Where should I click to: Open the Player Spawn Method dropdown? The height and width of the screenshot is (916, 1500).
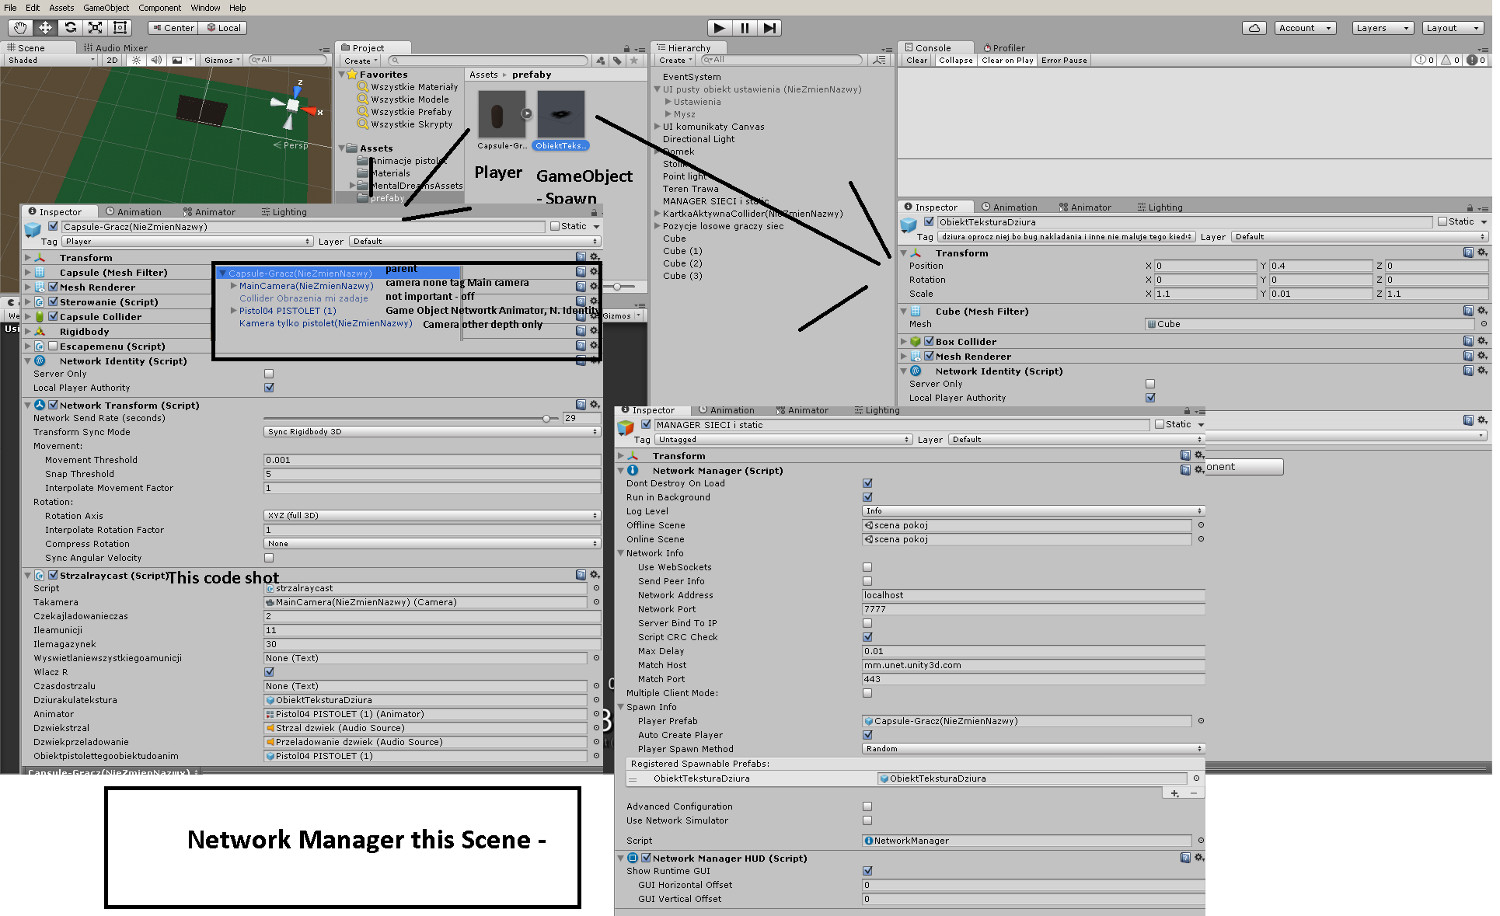pyautogui.click(x=1030, y=748)
